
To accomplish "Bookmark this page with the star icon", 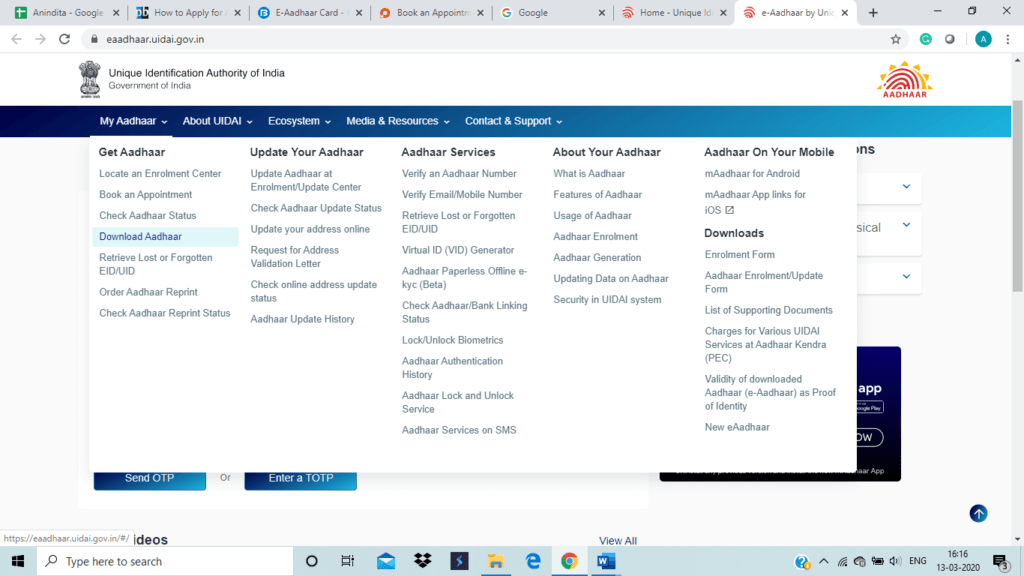I will (x=895, y=39).
